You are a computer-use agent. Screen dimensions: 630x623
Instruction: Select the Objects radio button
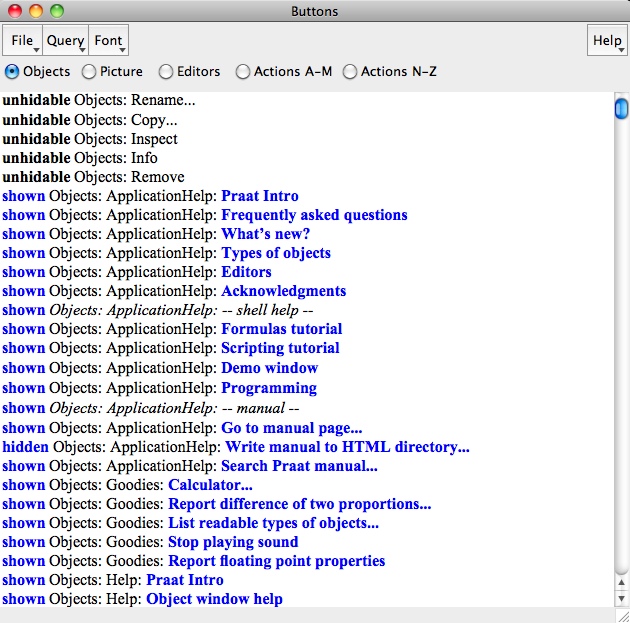[x=12, y=72]
